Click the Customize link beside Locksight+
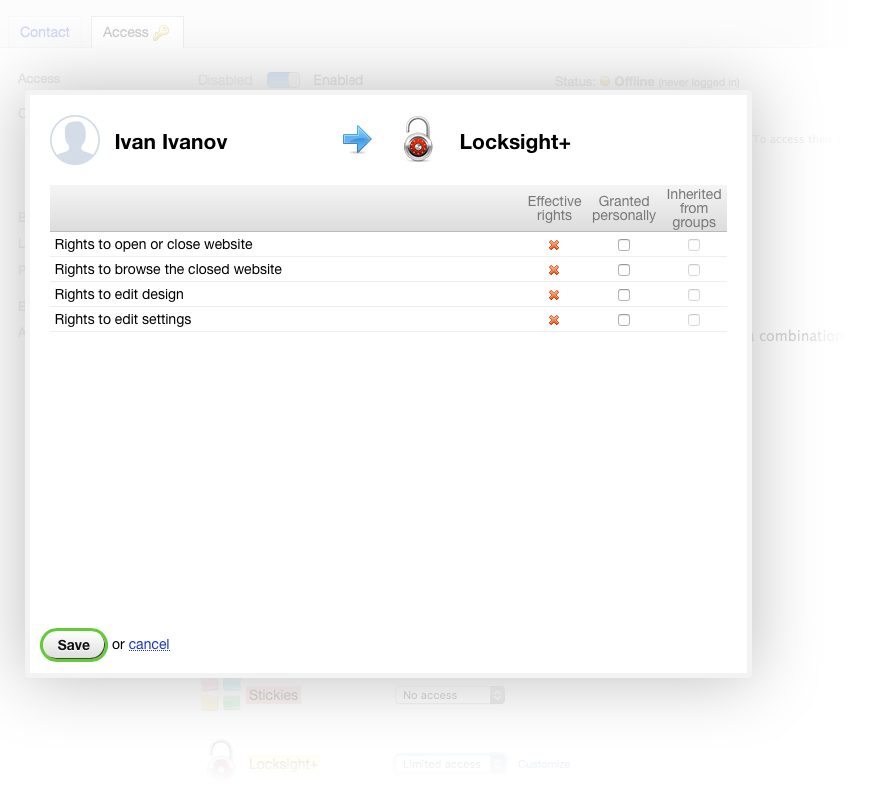This screenshot has height=800, width=887. click(x=544, y=764)
